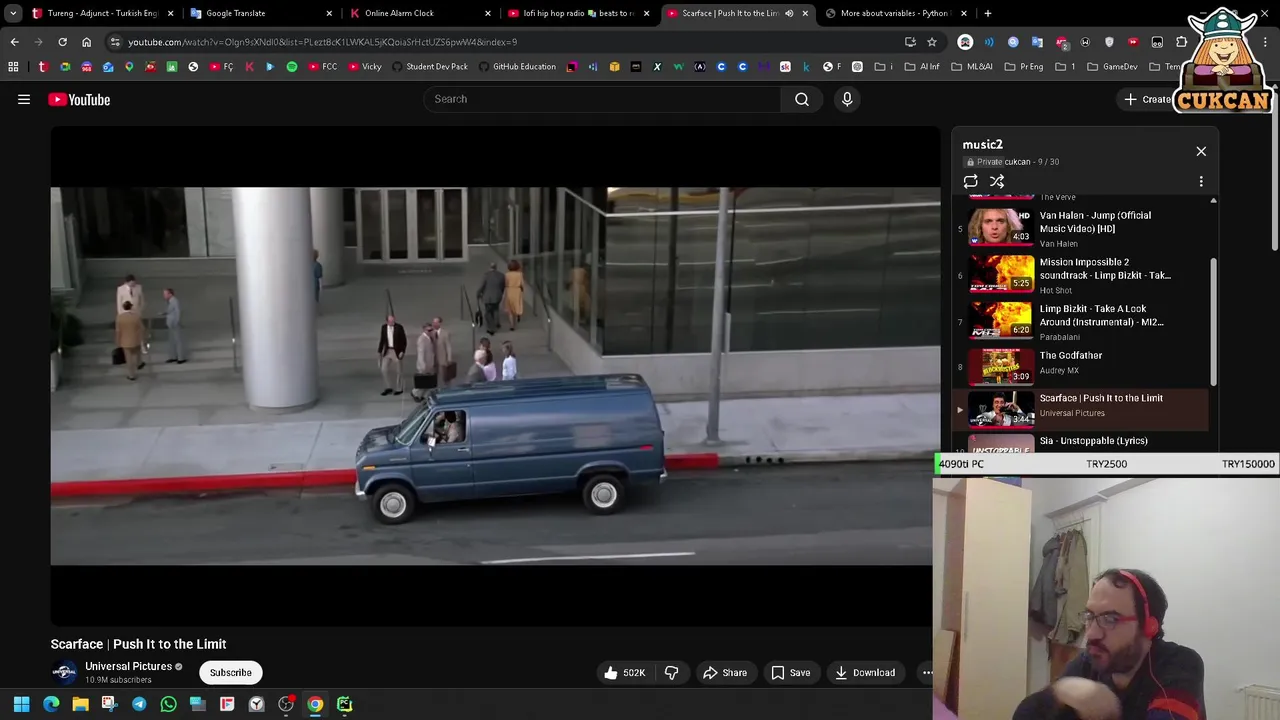Open the Universal Pictures channel avatar
This screenshot has height=720, width=1280.
coord(64,672)
